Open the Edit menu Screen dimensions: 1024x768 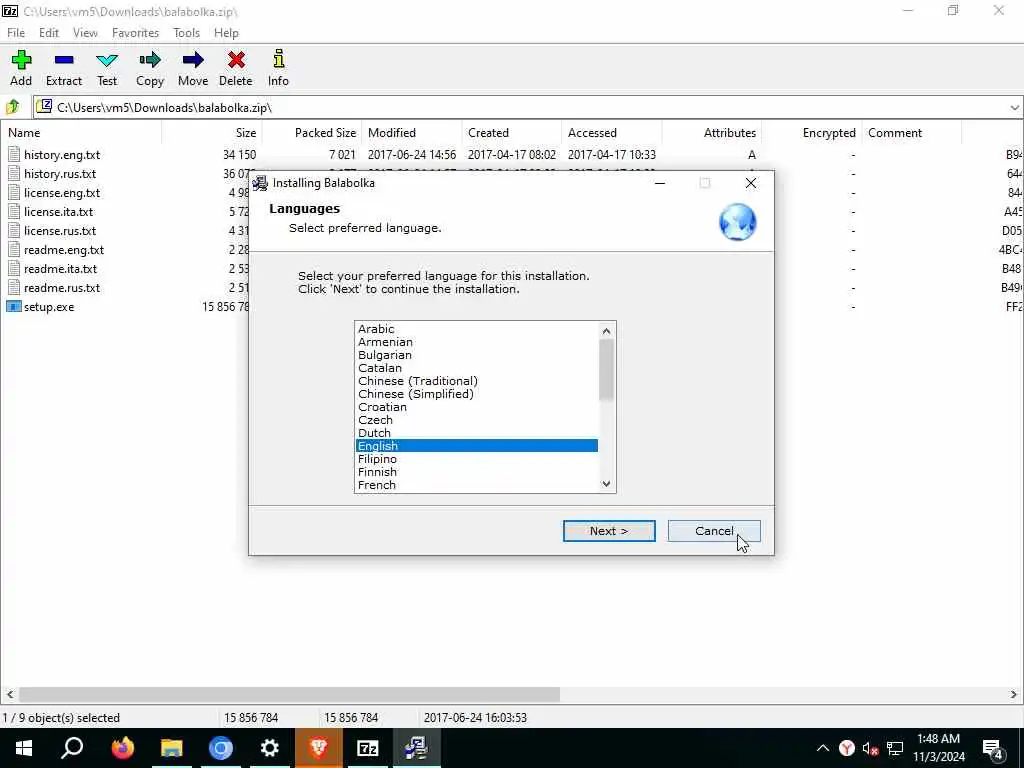point(49,33)
